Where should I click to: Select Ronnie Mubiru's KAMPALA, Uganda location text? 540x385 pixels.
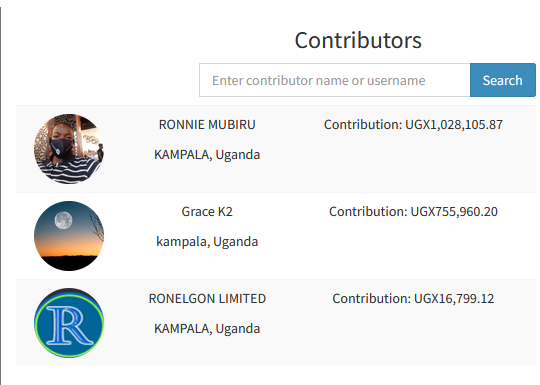(x=207, y=155)
